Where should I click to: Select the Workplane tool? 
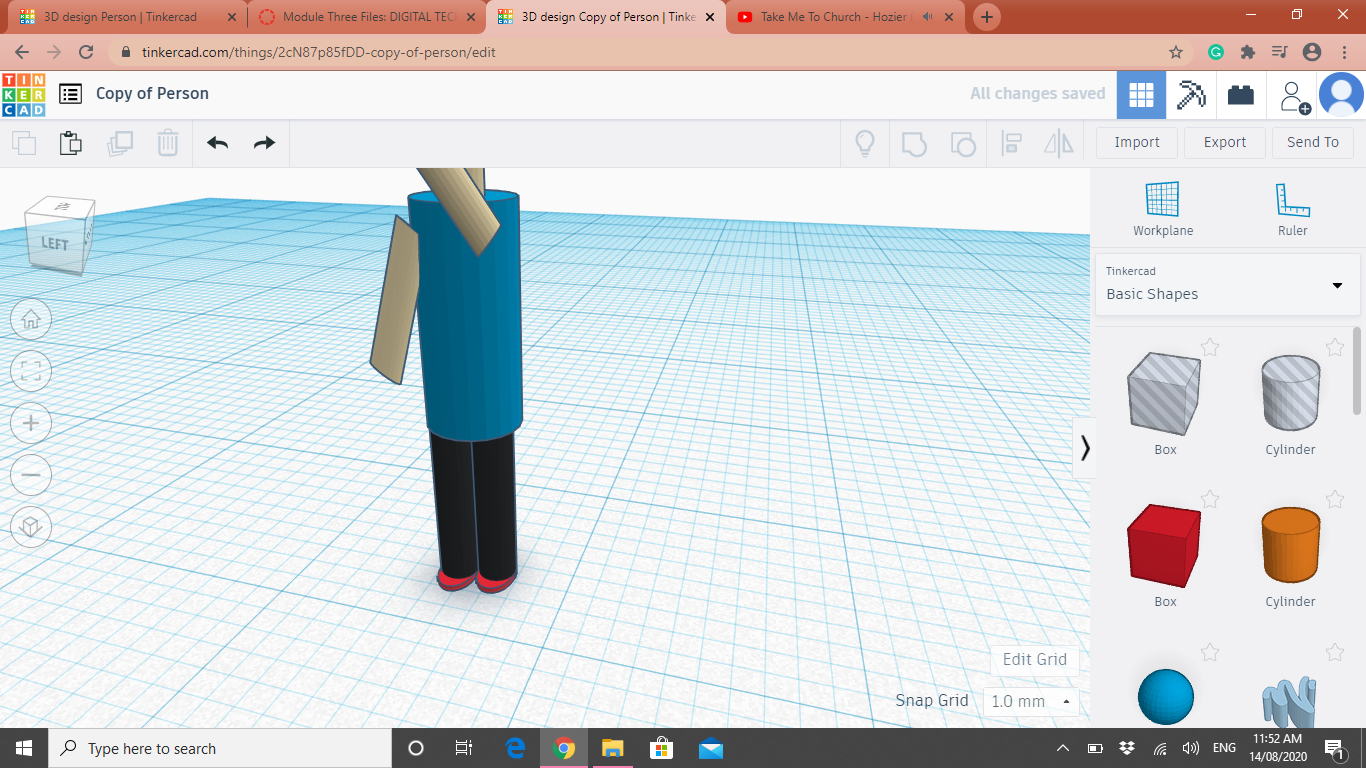pos(1163,210)
